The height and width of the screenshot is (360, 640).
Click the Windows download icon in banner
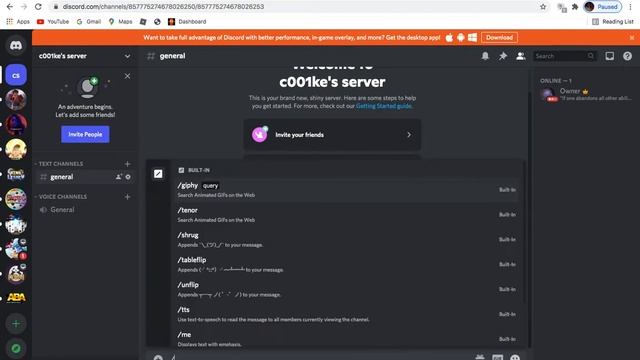tap(472, 38)
